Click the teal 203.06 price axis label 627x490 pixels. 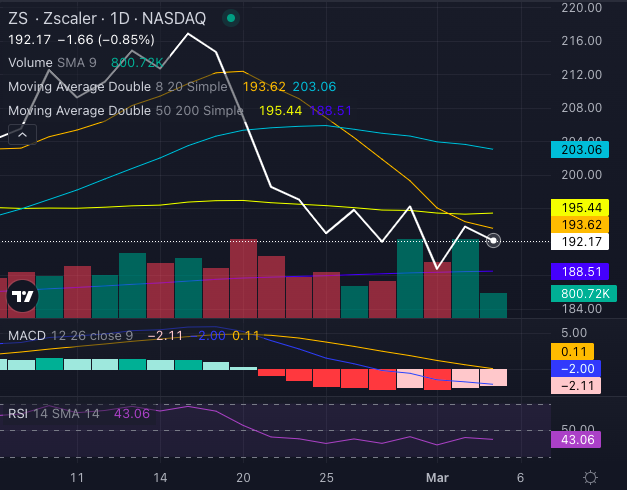(577, 150)
